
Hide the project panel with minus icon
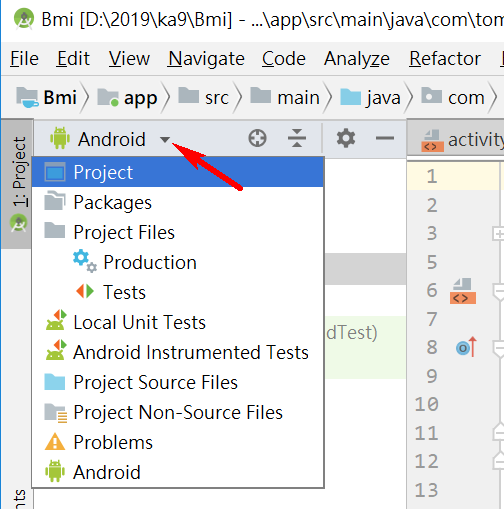tap(385, 138)
